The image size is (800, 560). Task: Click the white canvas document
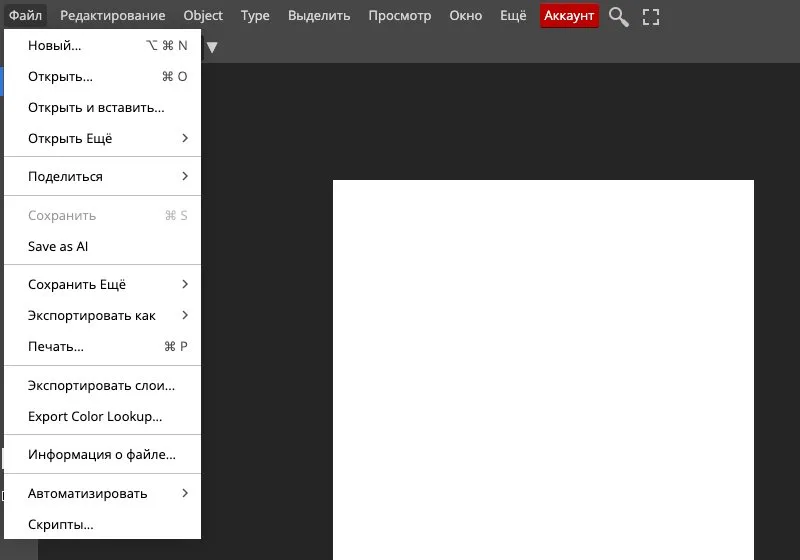(543, 370)
